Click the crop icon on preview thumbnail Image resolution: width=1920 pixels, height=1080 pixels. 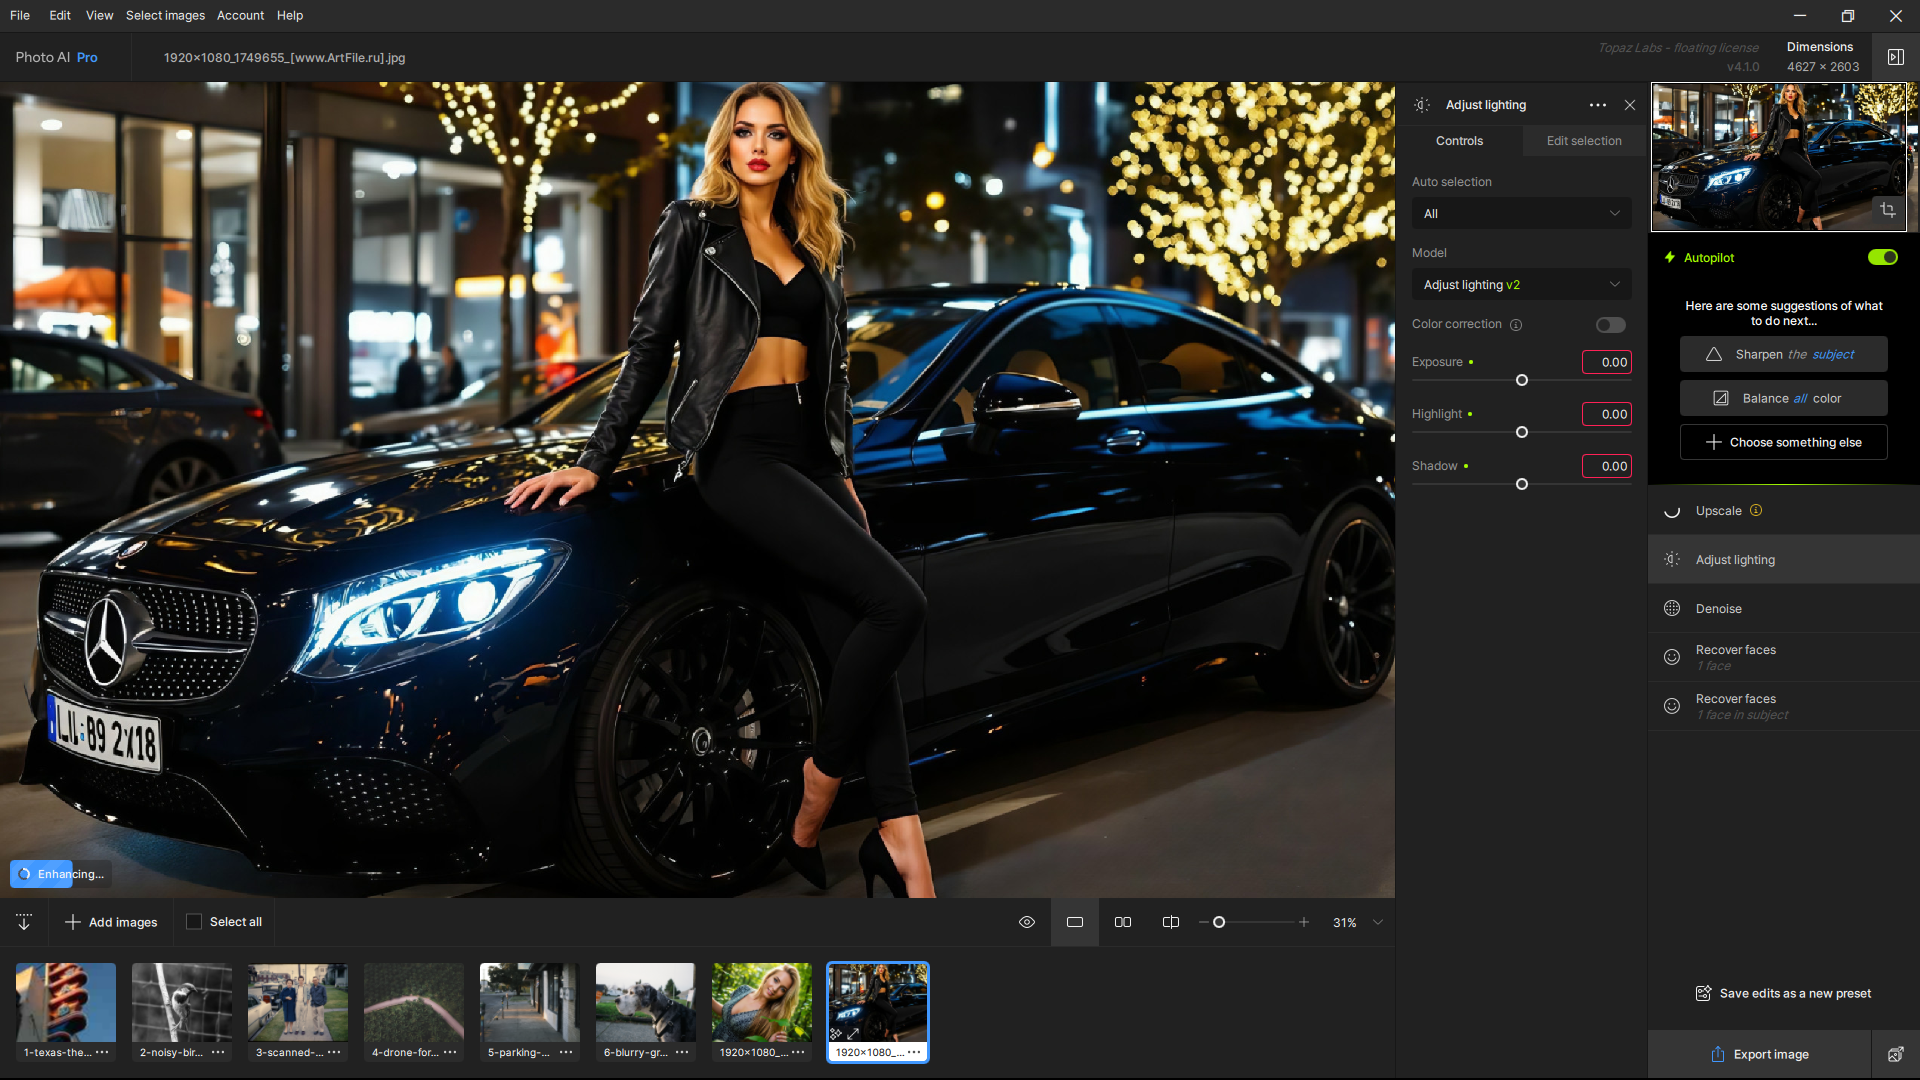coord(1888,210)
